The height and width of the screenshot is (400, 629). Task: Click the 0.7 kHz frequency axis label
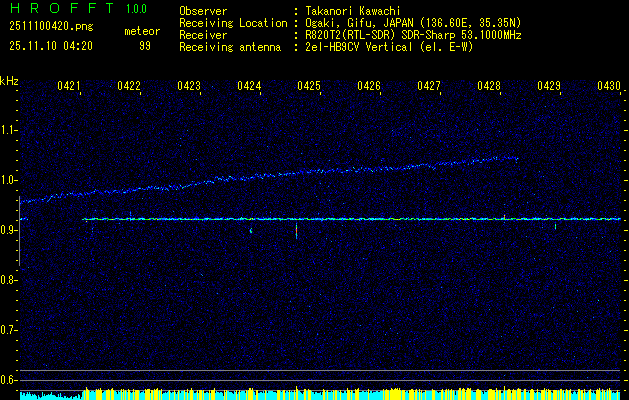pyautogui.click(x=9, y=329)
